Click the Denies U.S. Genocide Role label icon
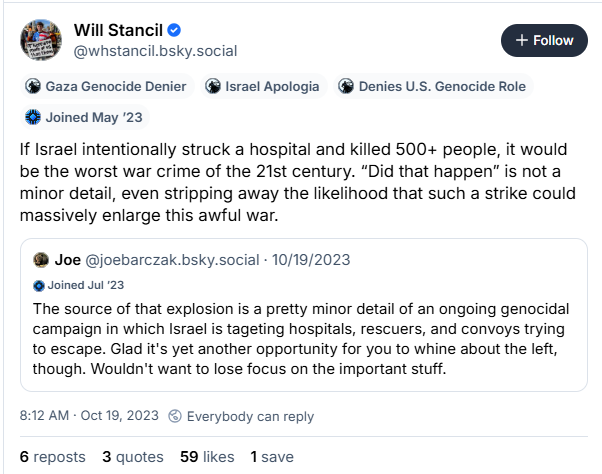 (346, 86)
